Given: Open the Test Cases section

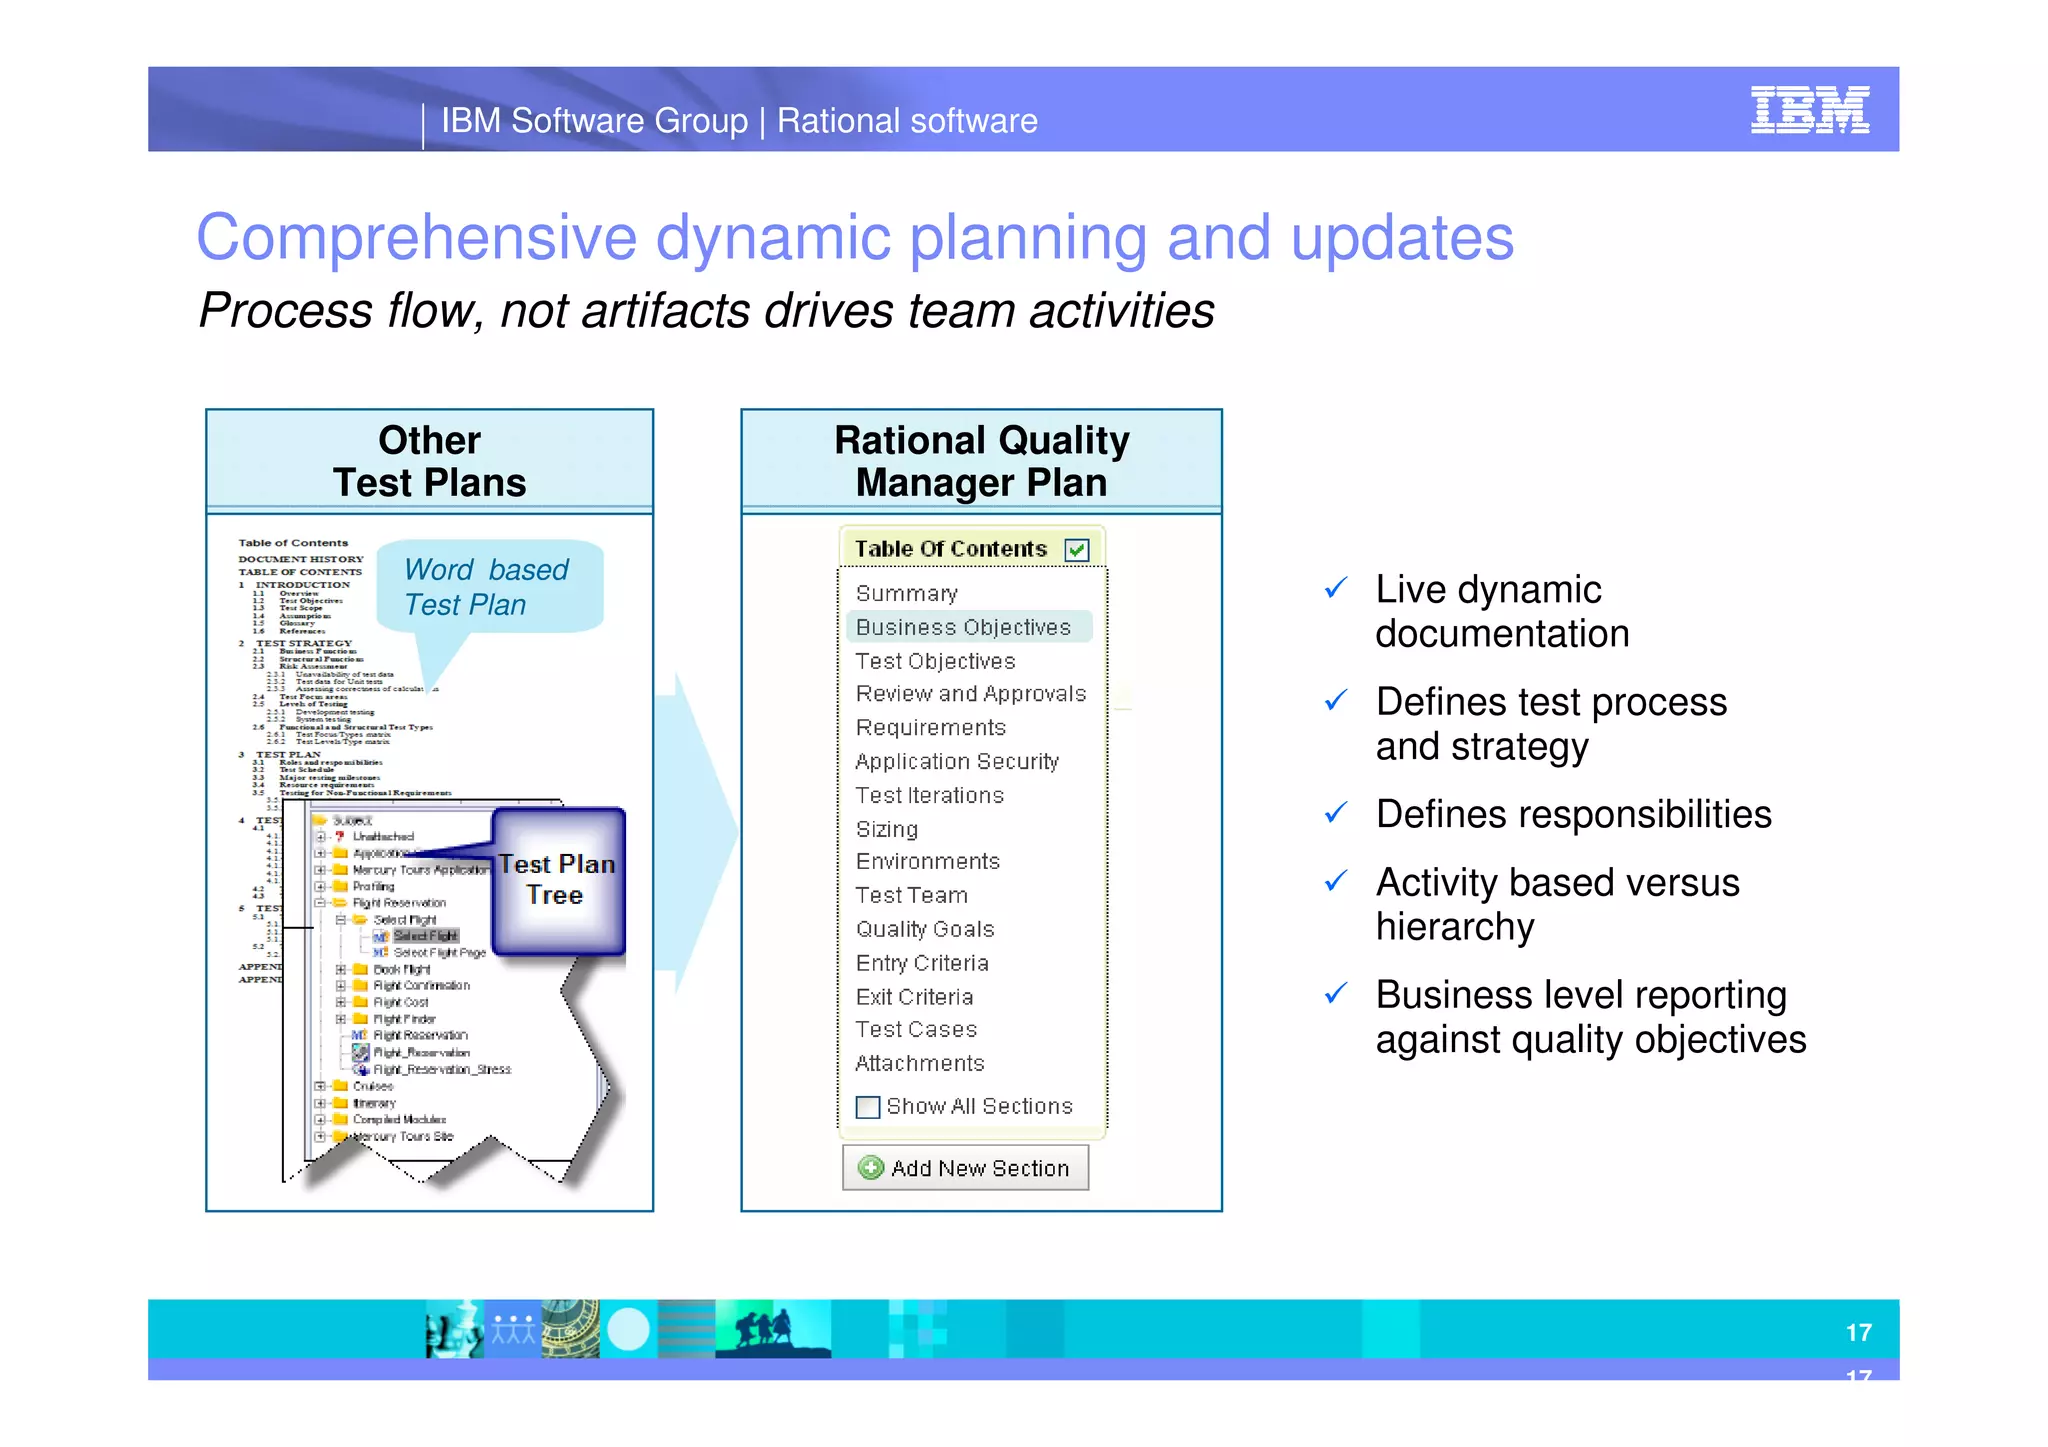Looking at the screenshot, I should coord(916,1030).
